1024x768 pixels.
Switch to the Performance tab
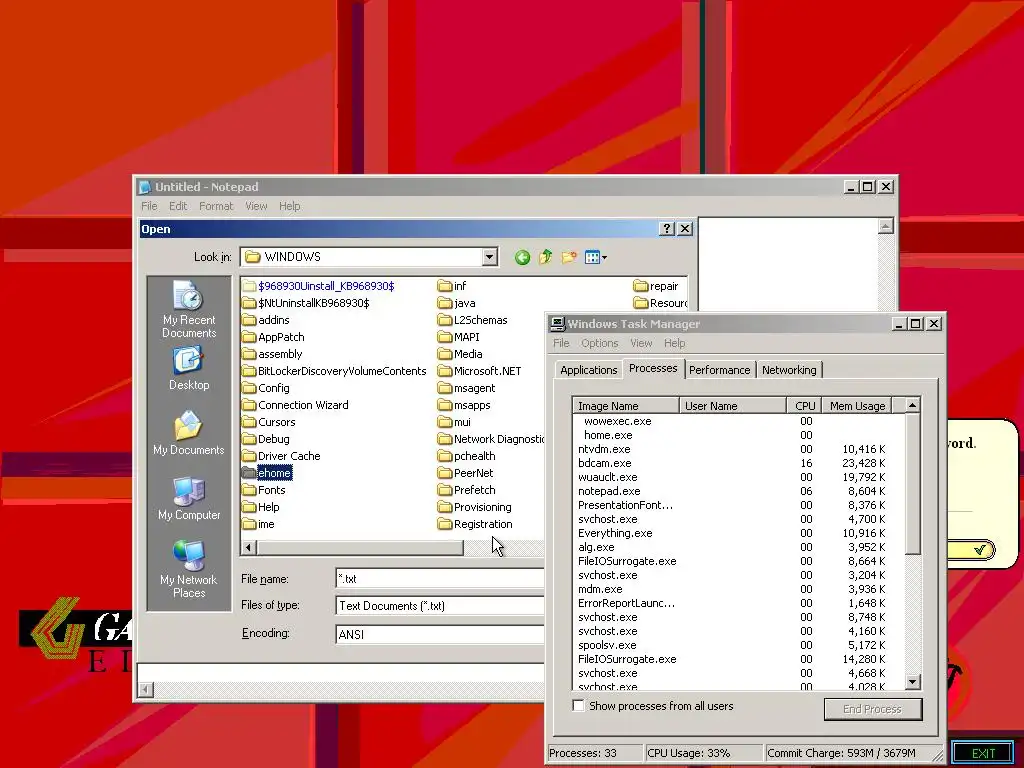point(719,370)
